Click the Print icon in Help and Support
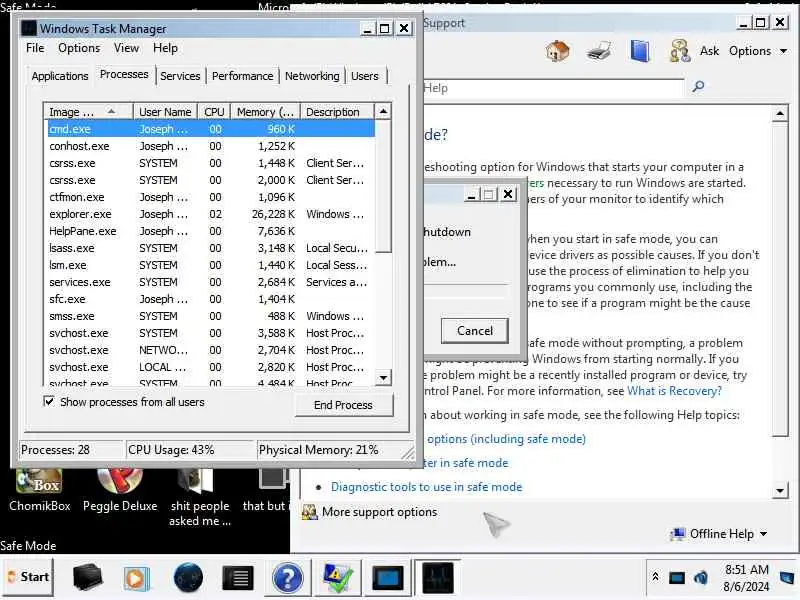The height and width of the screenshot is (600, 800). tap(599, 51)
